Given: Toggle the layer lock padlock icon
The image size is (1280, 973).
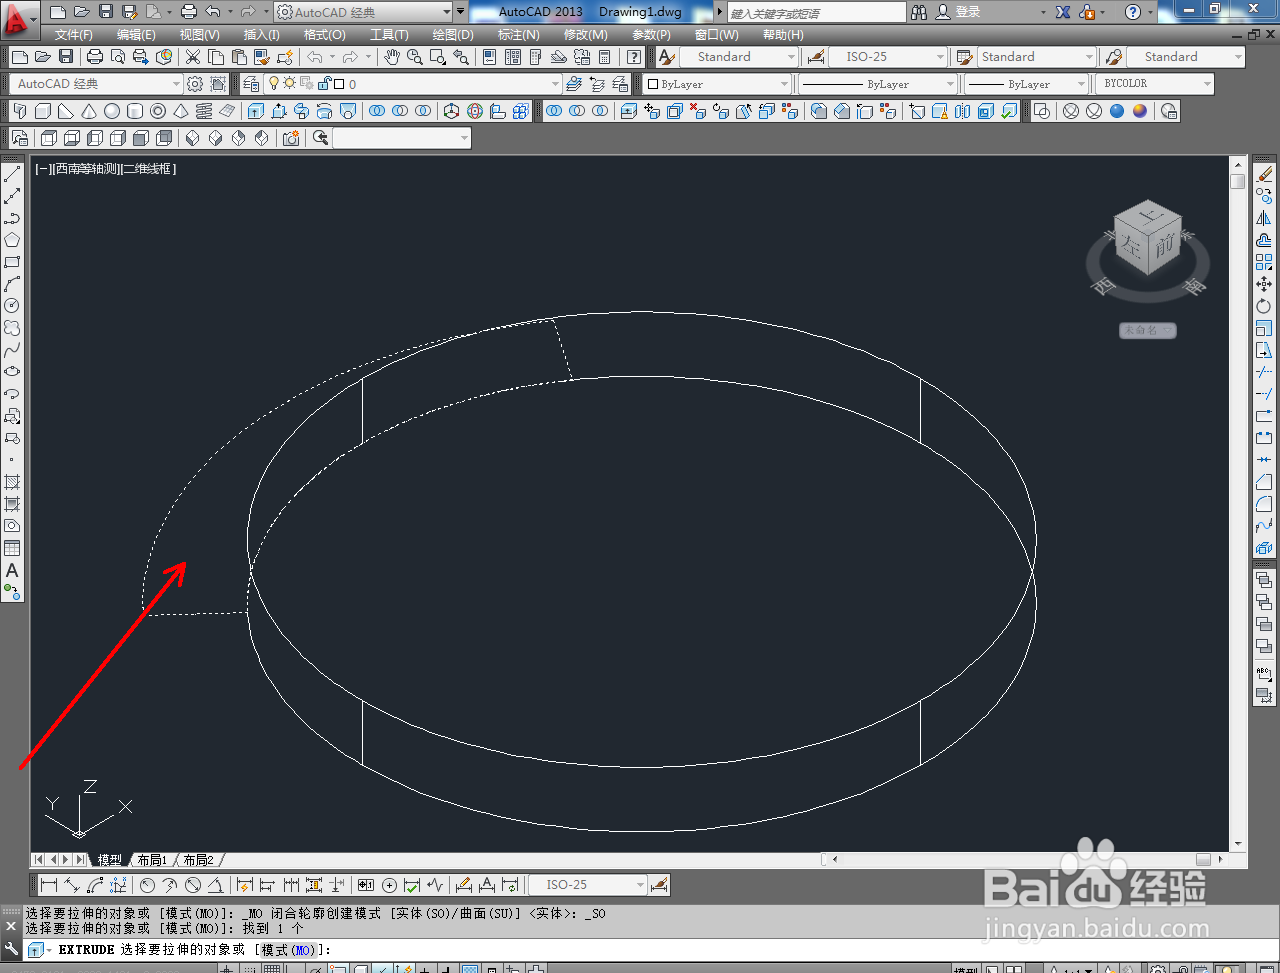Looking at the screenshot, I should tap(324, 84).
